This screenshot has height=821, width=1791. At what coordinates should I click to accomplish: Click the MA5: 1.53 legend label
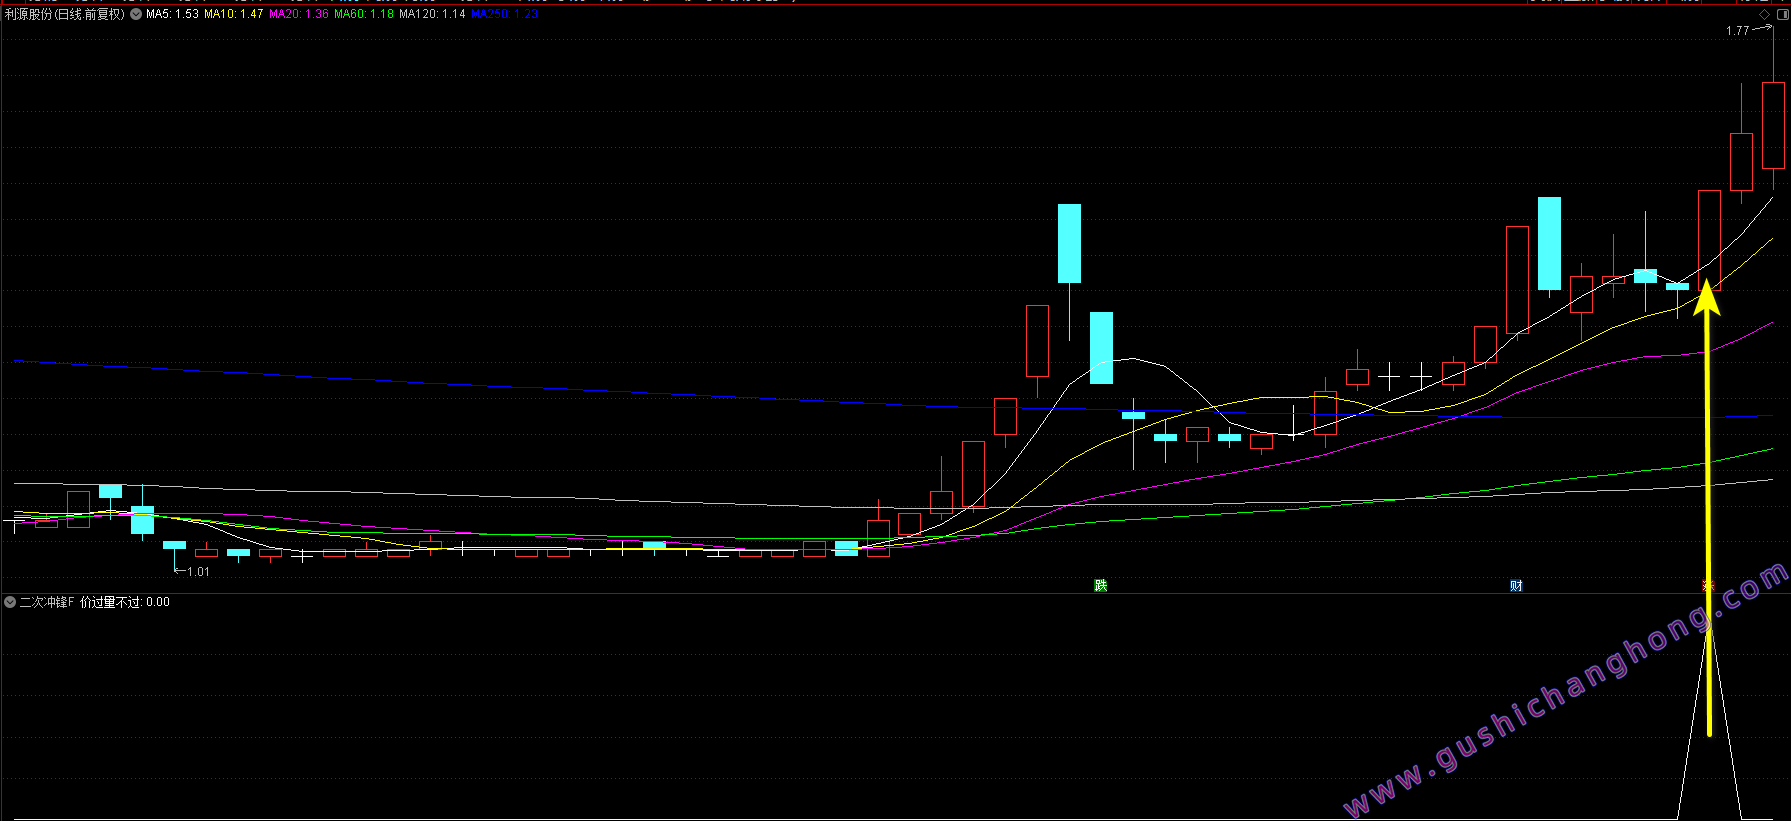[x=172, y=14]
